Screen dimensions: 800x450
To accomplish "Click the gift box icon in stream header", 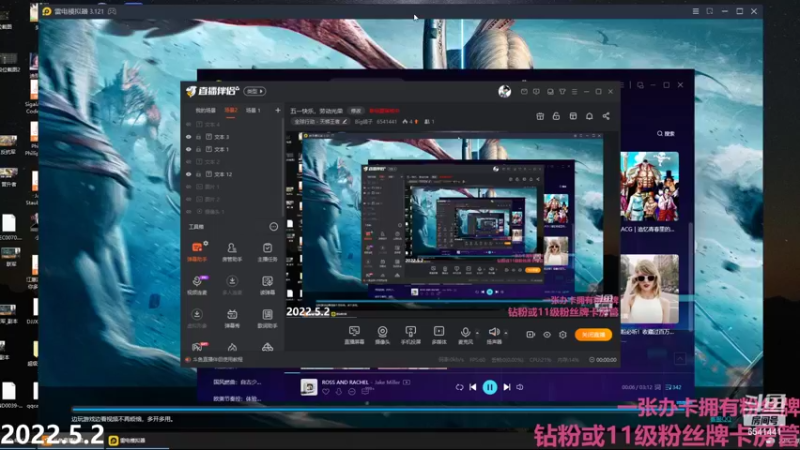I will click(x=540, y=116).
